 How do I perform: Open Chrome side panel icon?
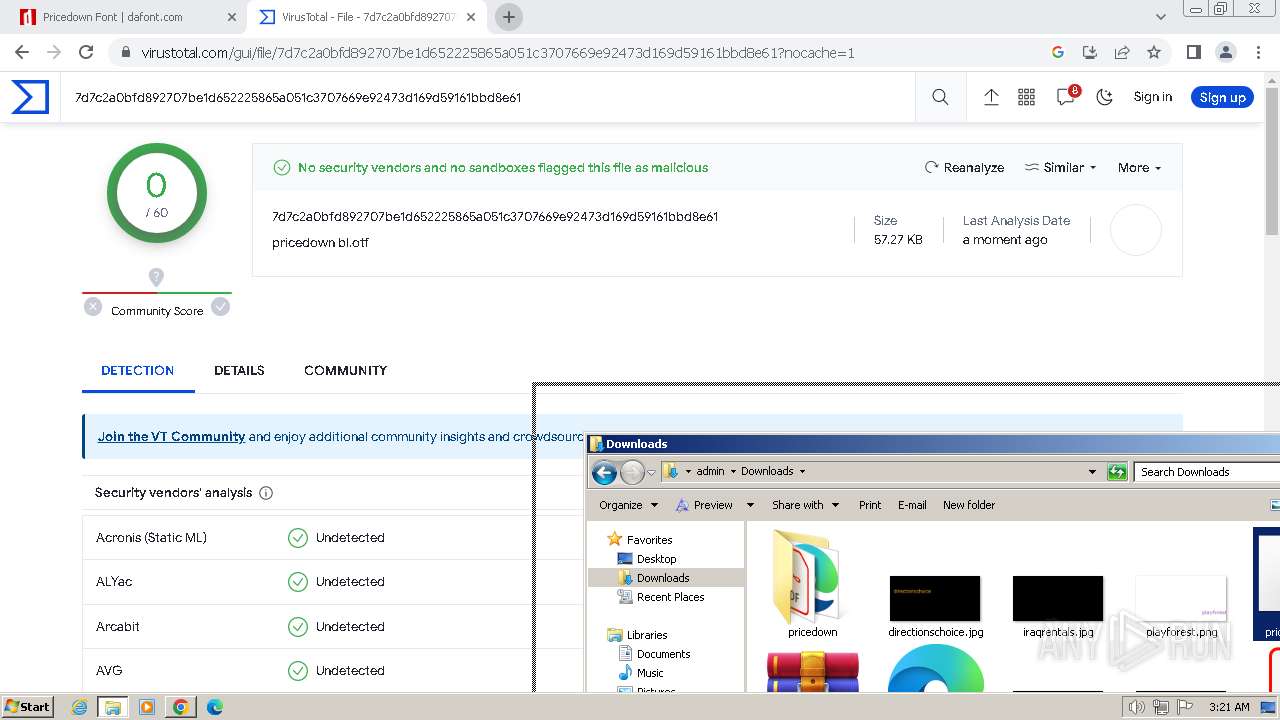tap(1193, 52)
